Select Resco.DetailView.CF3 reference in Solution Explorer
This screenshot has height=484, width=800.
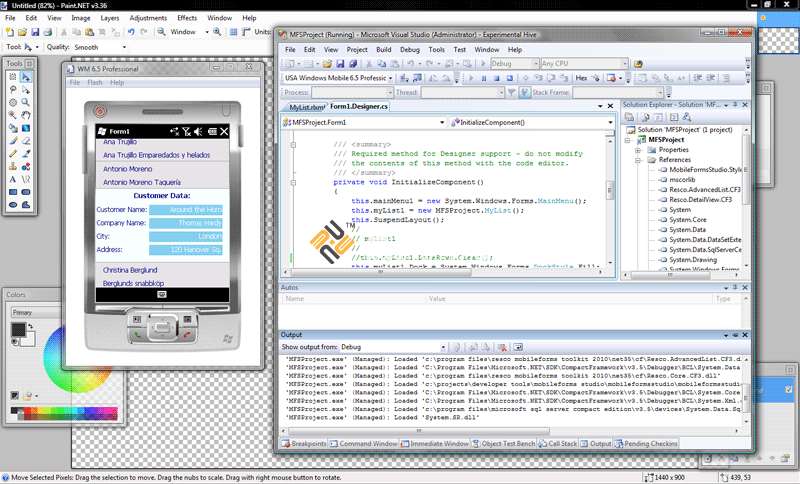click(x=700, y=200)
